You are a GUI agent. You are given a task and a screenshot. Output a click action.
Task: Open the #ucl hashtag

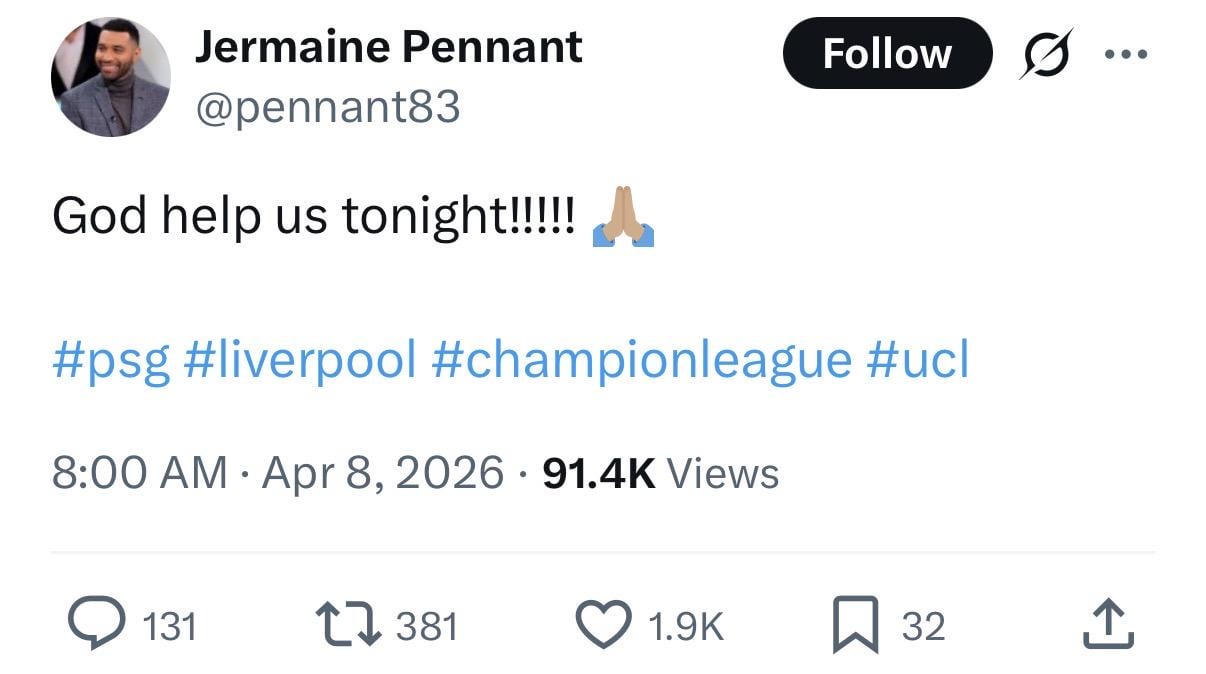click(x=918, y=360)
